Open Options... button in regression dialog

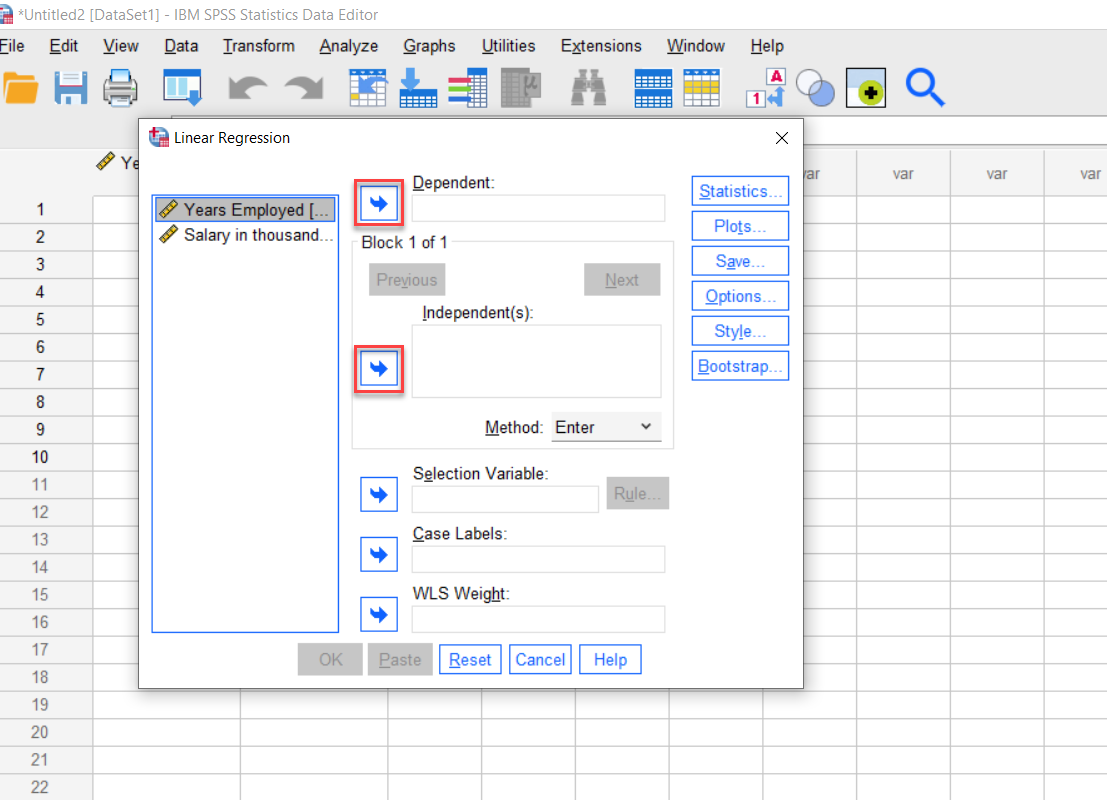[740, 296]
